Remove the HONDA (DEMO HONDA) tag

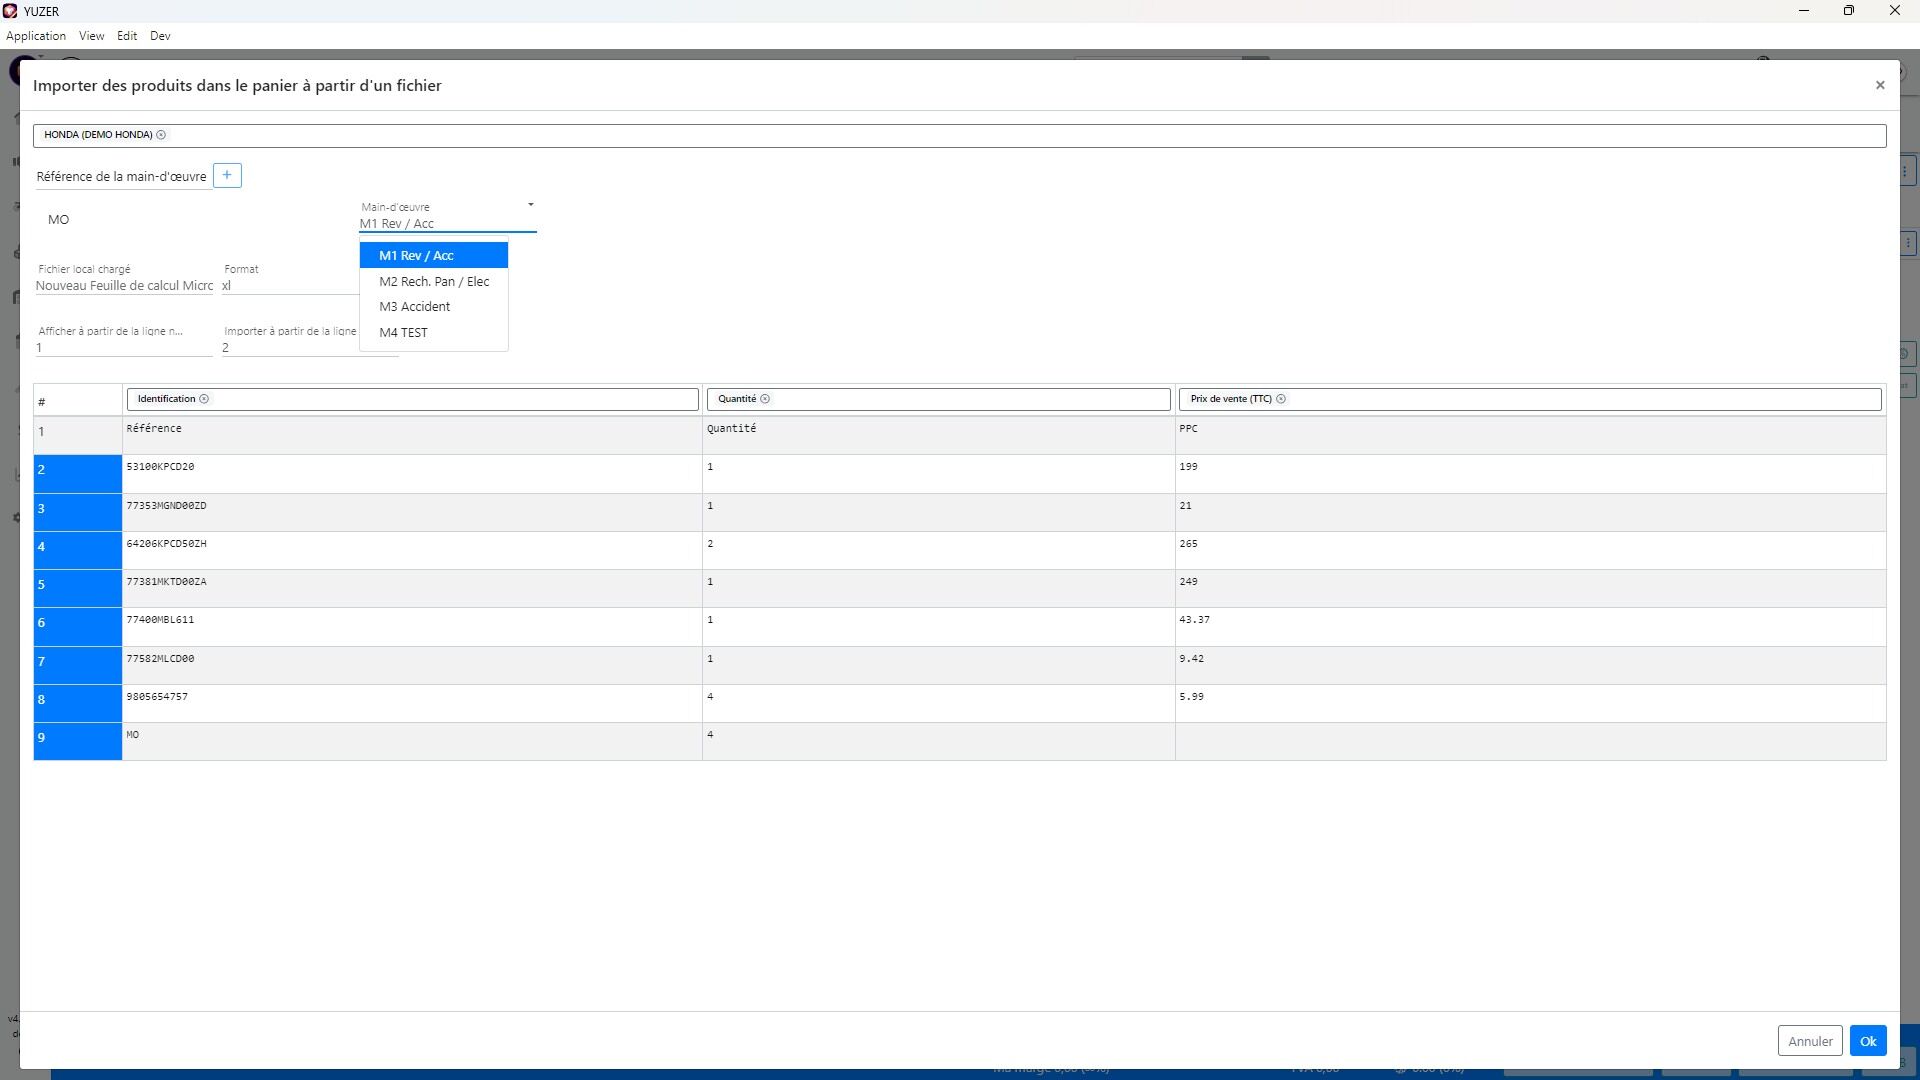(x=161, y=135)
